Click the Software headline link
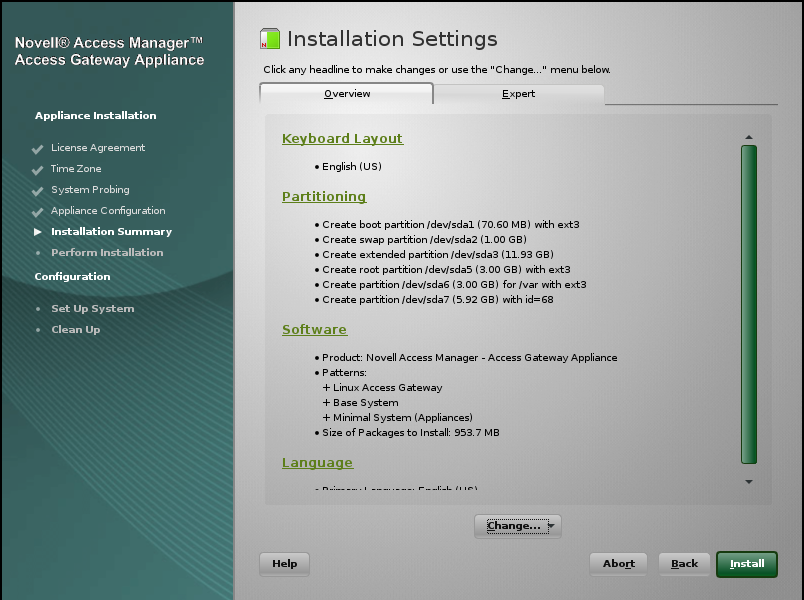Viewport: 804px width, 600px height. (314, 329)
